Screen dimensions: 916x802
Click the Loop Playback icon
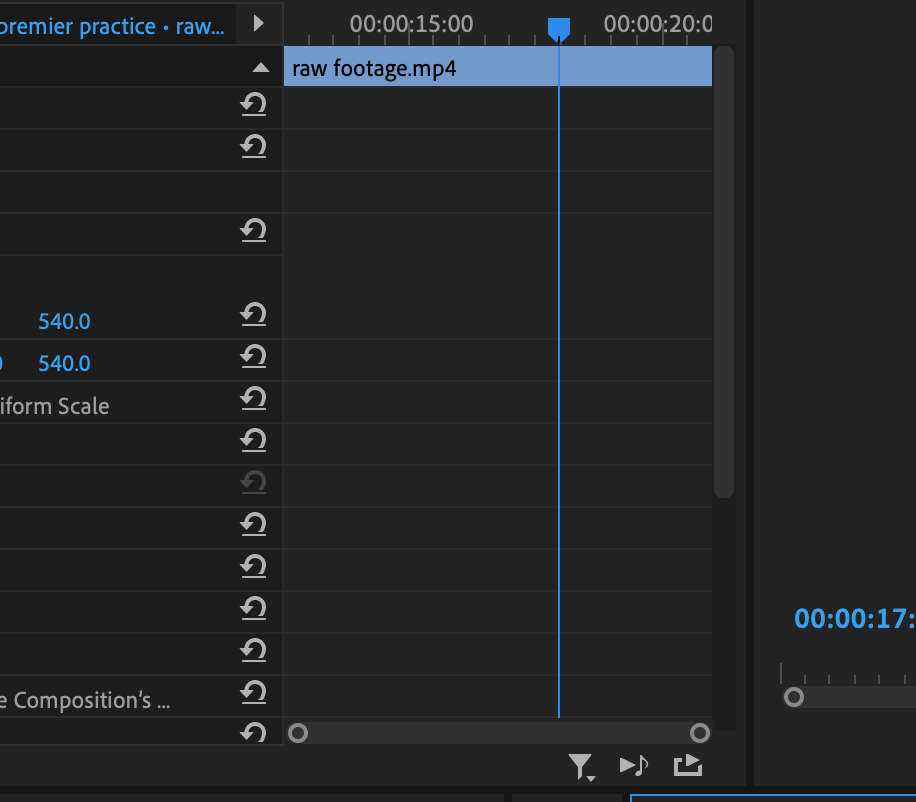click(x=688, y=765)
